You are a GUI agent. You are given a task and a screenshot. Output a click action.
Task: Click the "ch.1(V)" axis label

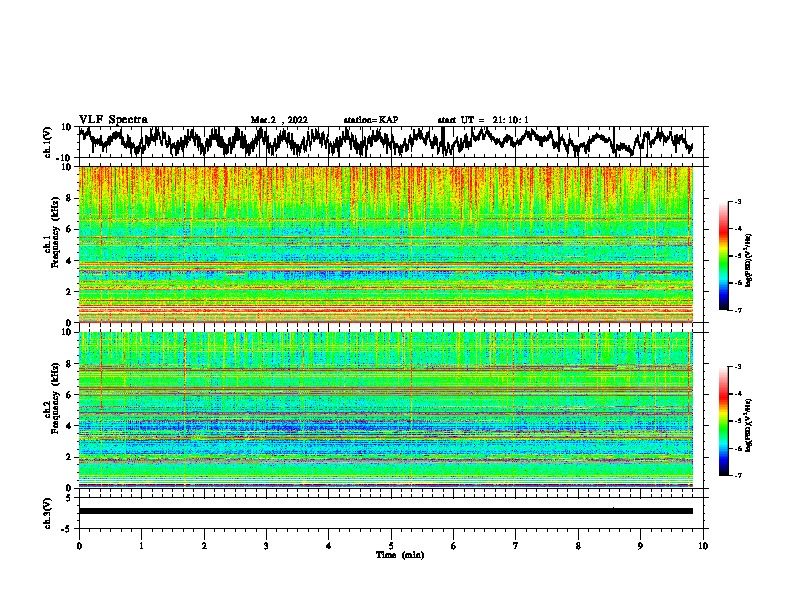48,142
